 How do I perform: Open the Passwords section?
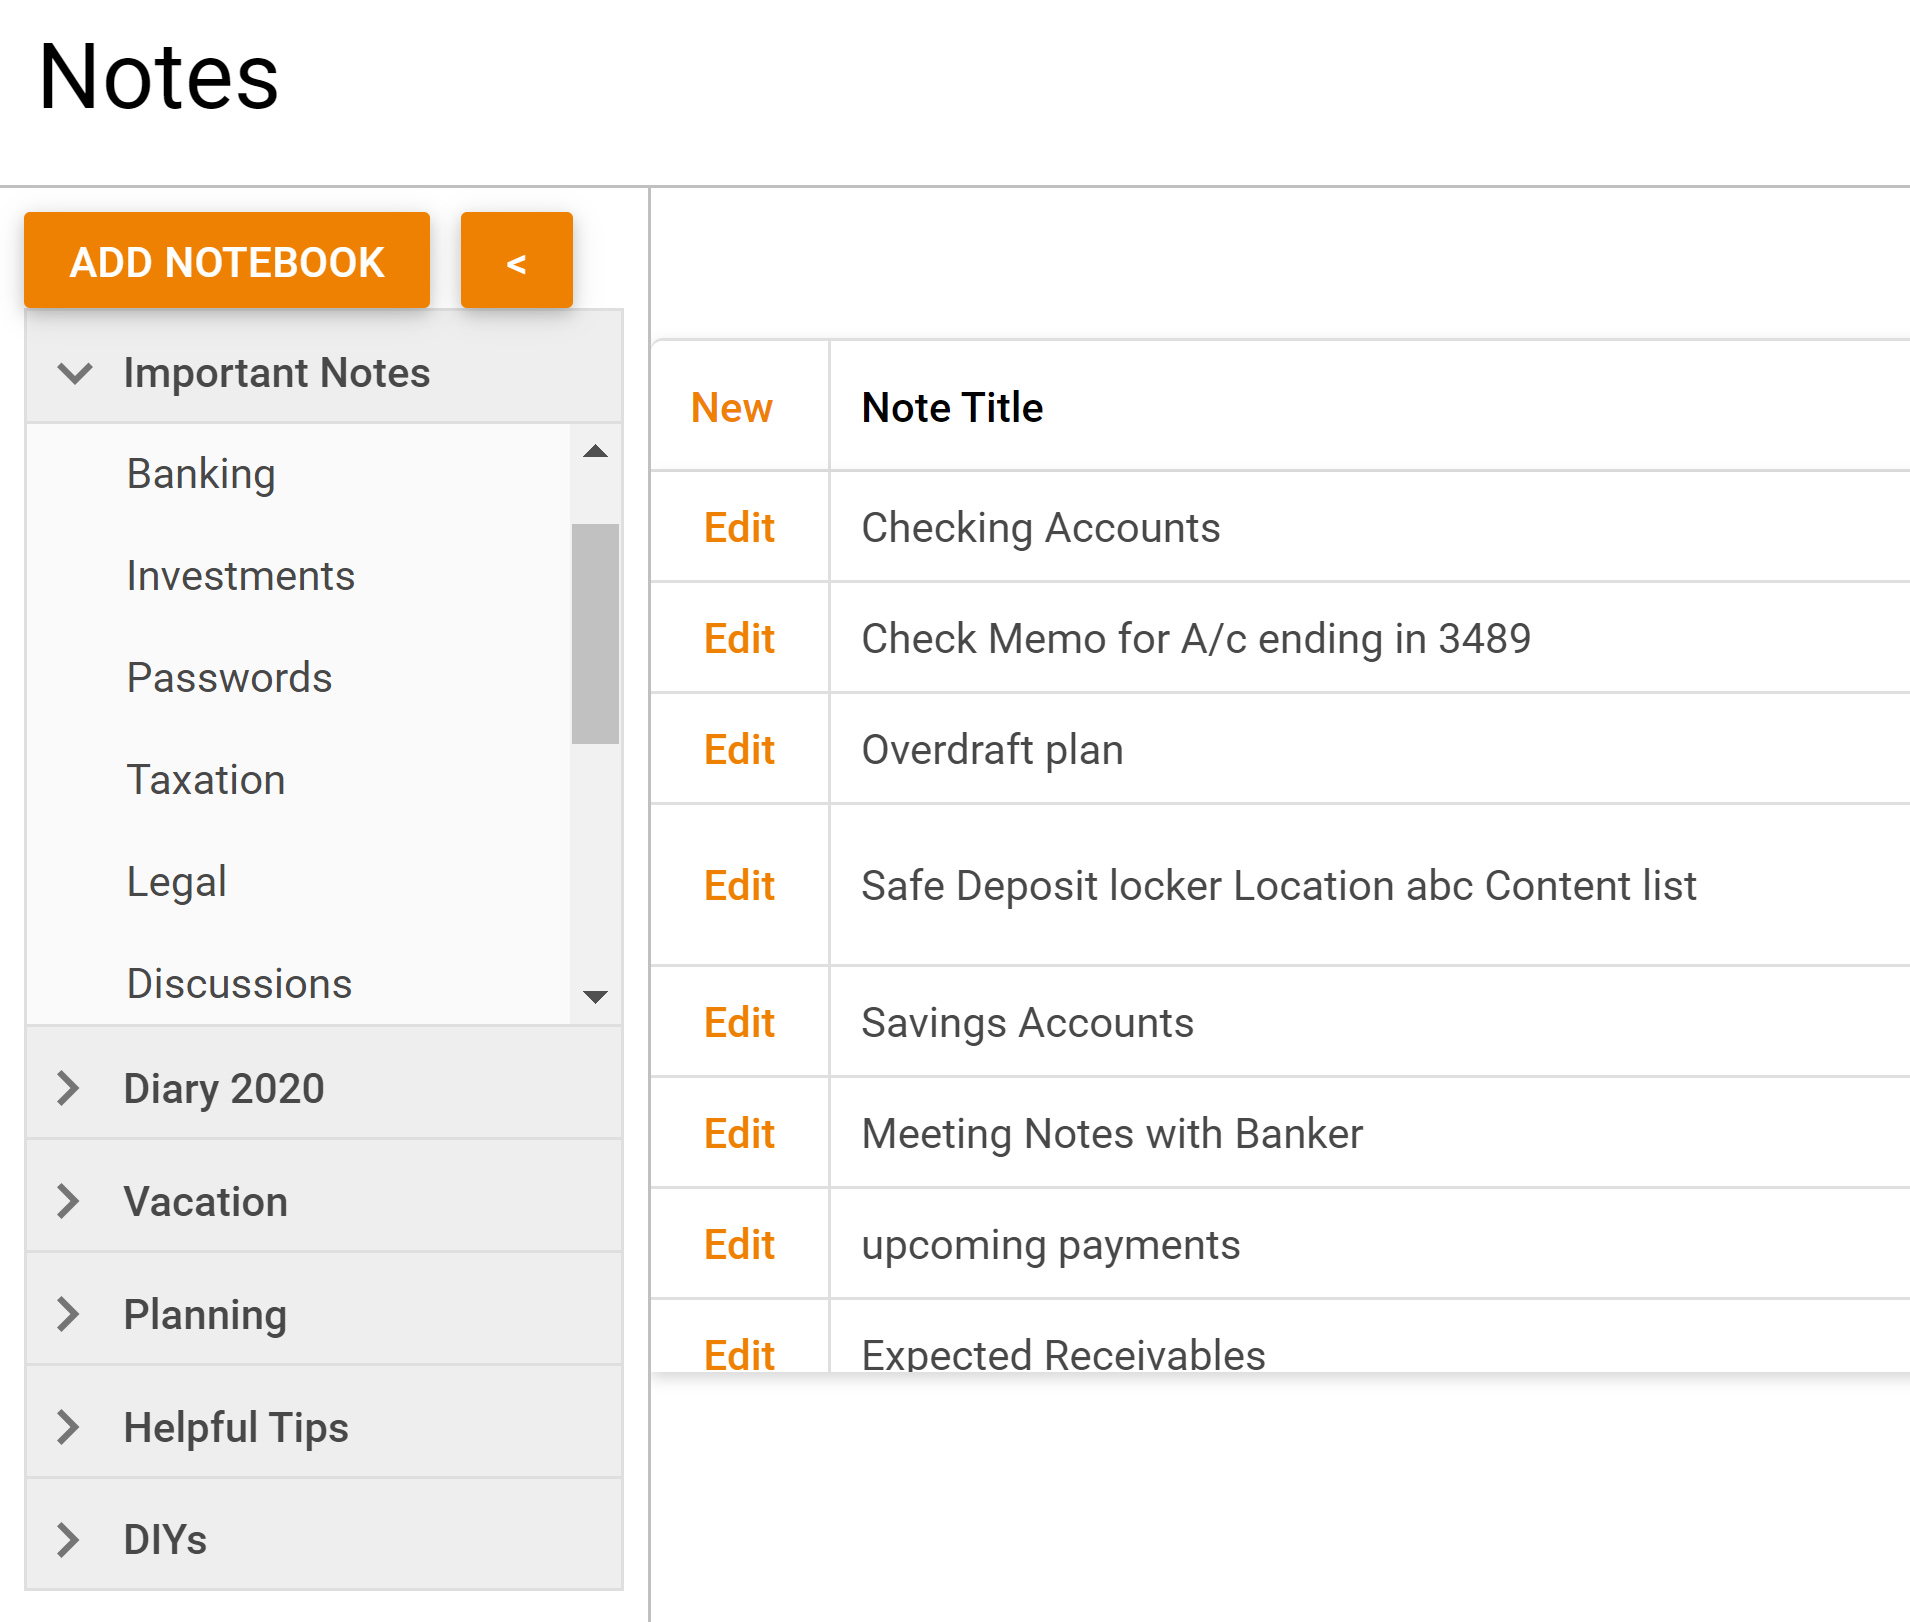coord(229,678)
